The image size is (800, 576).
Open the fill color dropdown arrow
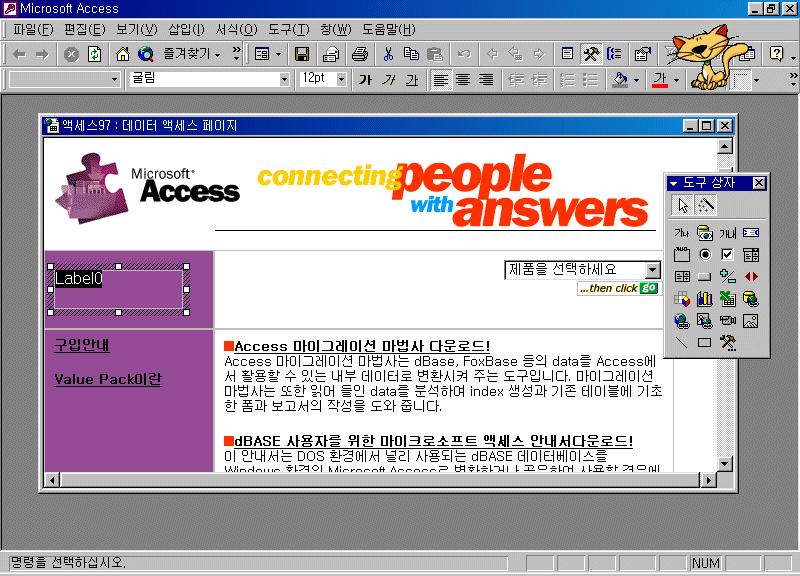click(x=636, y=80)
